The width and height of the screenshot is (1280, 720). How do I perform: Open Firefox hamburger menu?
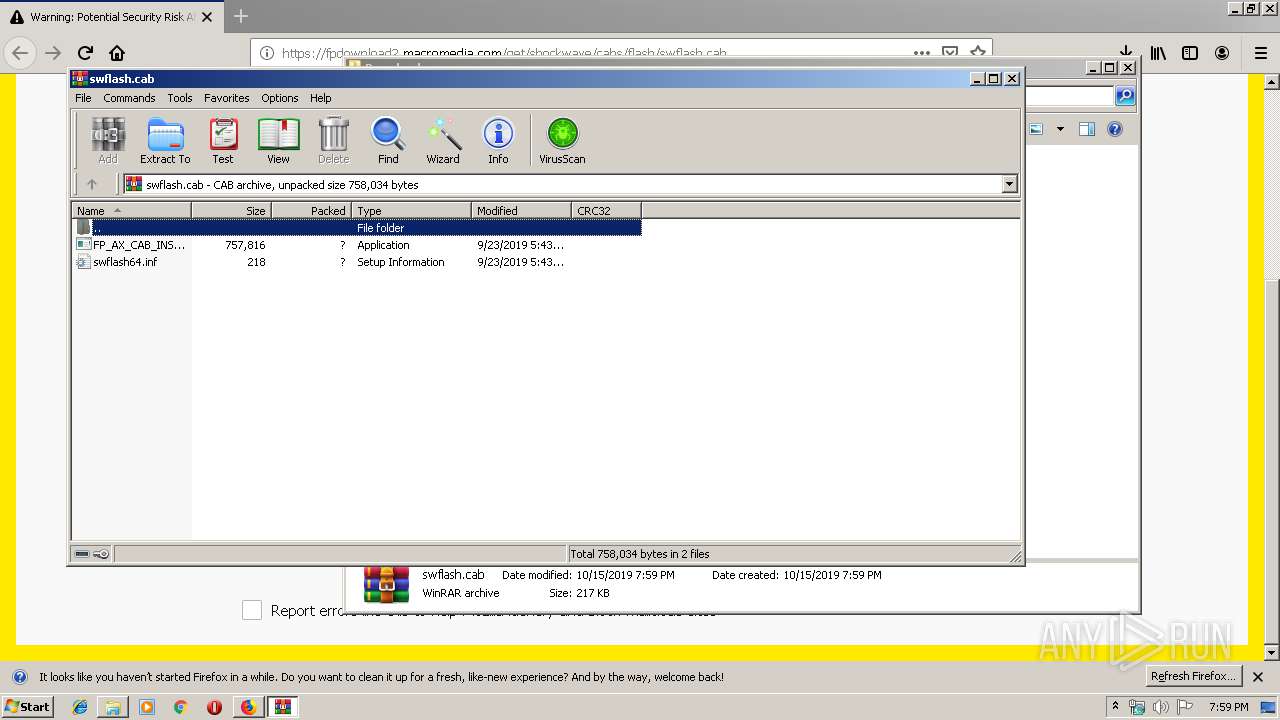[x=1261, y=53]
